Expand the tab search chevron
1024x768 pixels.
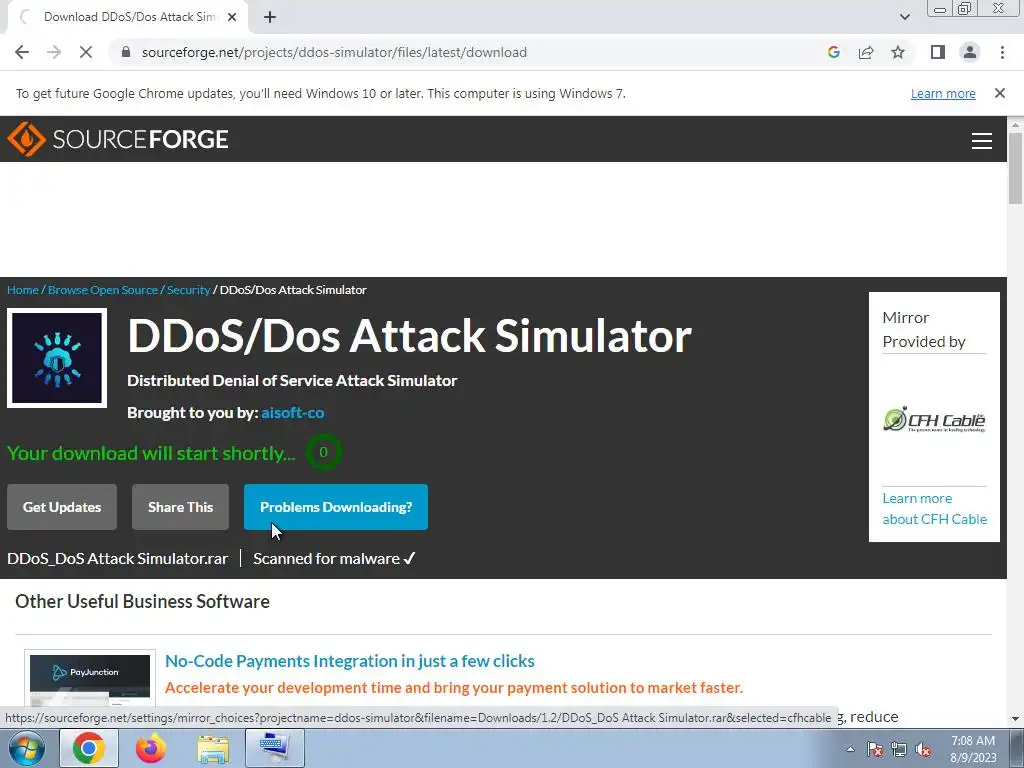904,17
